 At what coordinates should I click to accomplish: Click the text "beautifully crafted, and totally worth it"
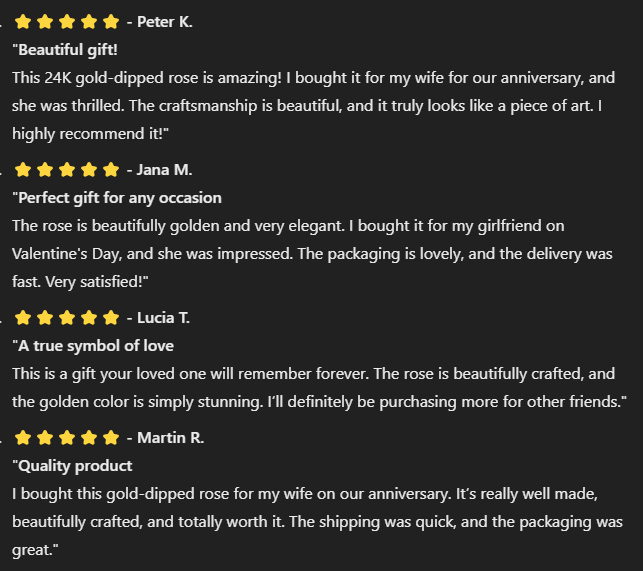click(148, 522)
